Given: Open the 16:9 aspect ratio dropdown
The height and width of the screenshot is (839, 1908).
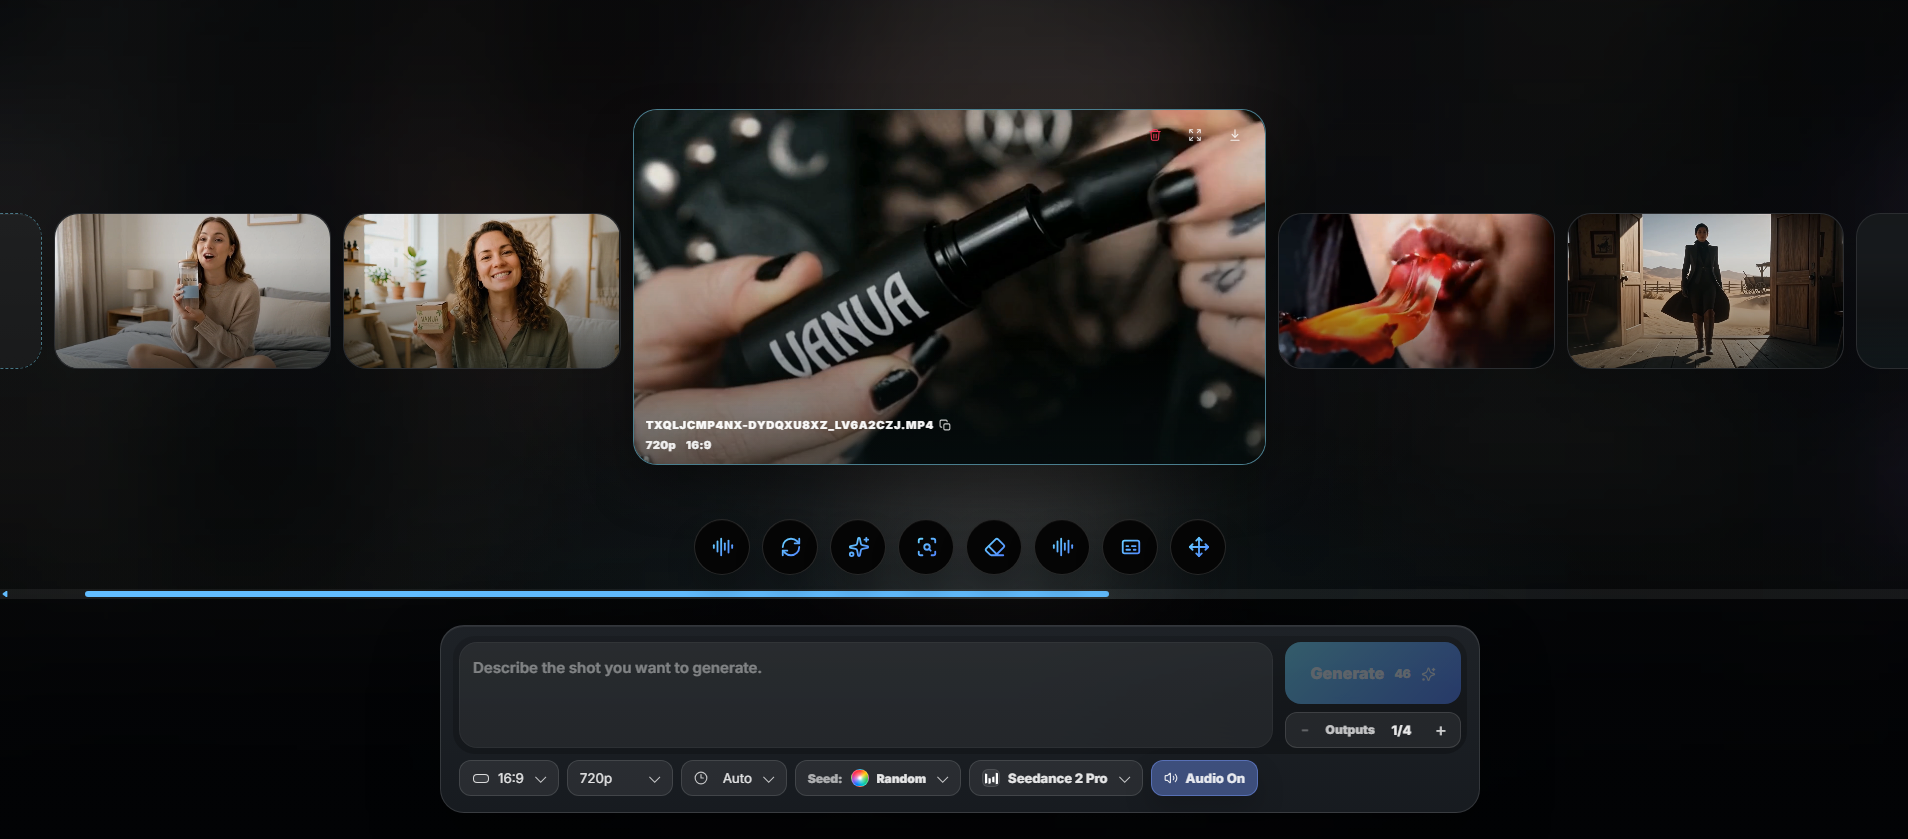Looking at the screenshot, I should (x=509, y=778).
